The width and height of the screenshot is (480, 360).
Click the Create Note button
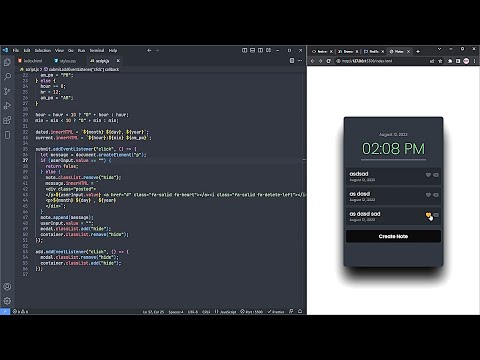[393, 236]
